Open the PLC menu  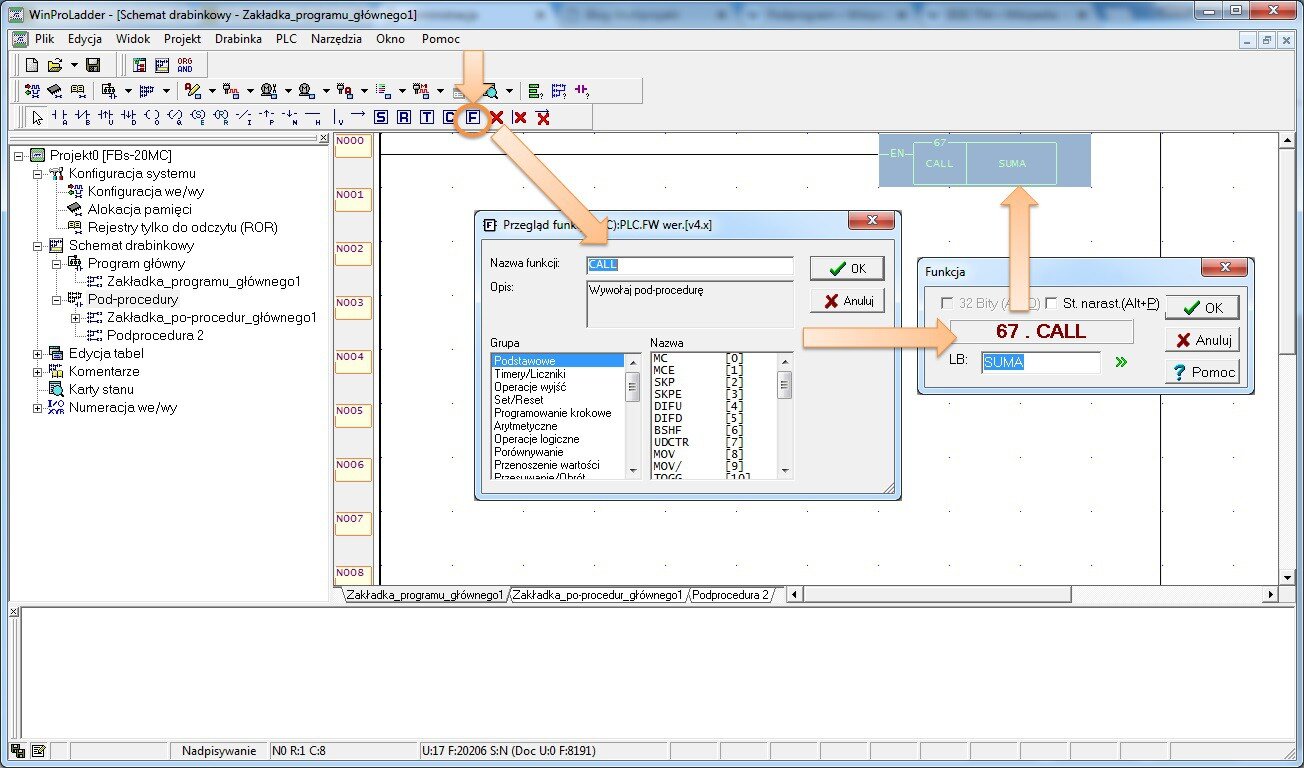[287, 39]
